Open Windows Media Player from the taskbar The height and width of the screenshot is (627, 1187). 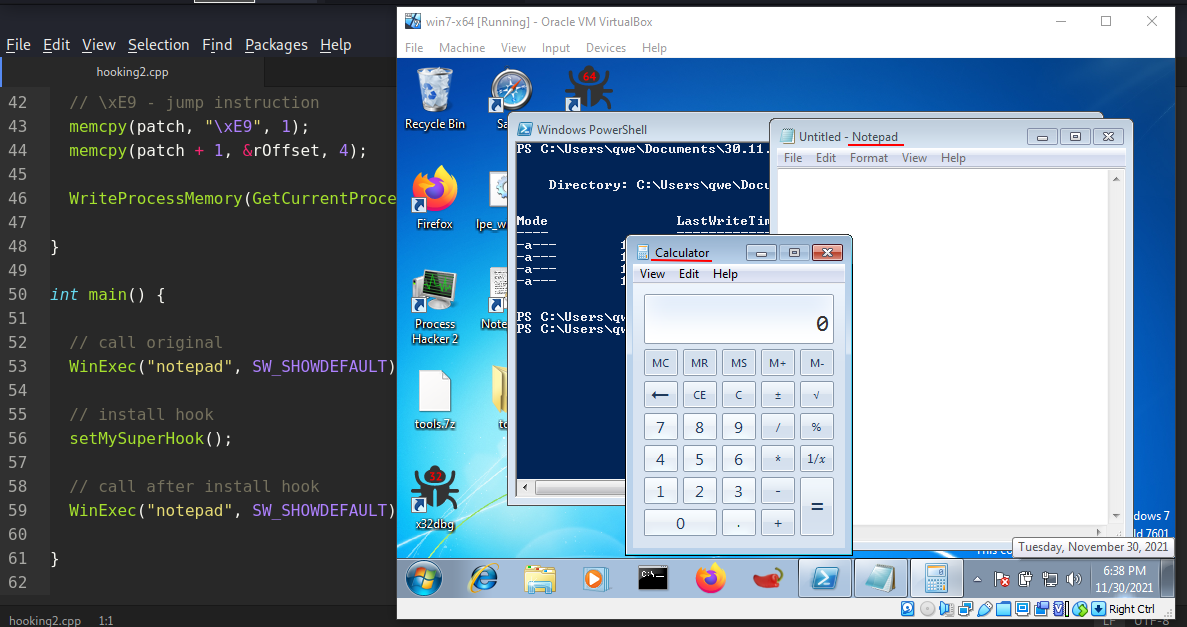[x=596, y=579]
